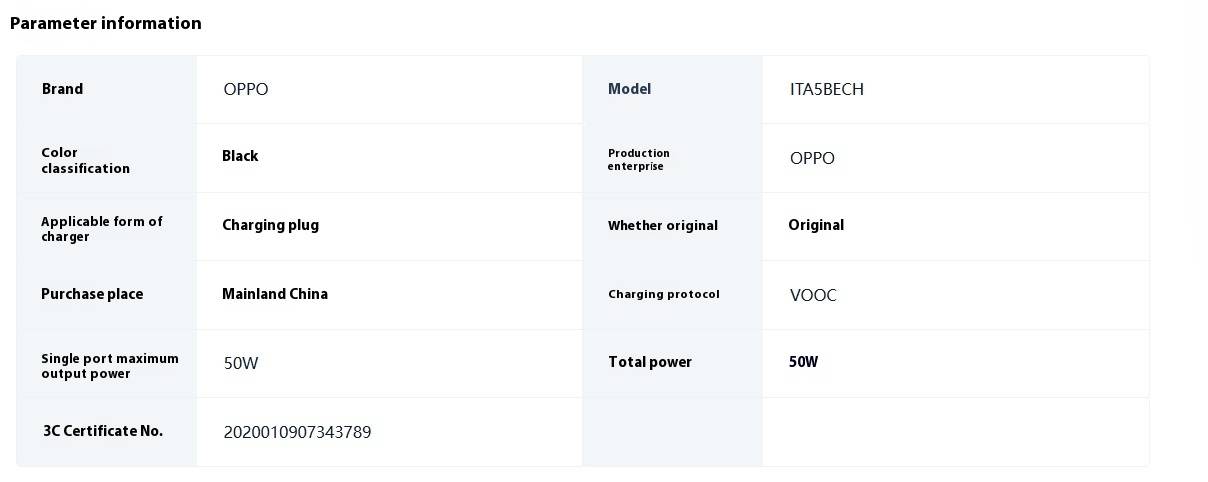Select the Whether original label

[663, 226]
